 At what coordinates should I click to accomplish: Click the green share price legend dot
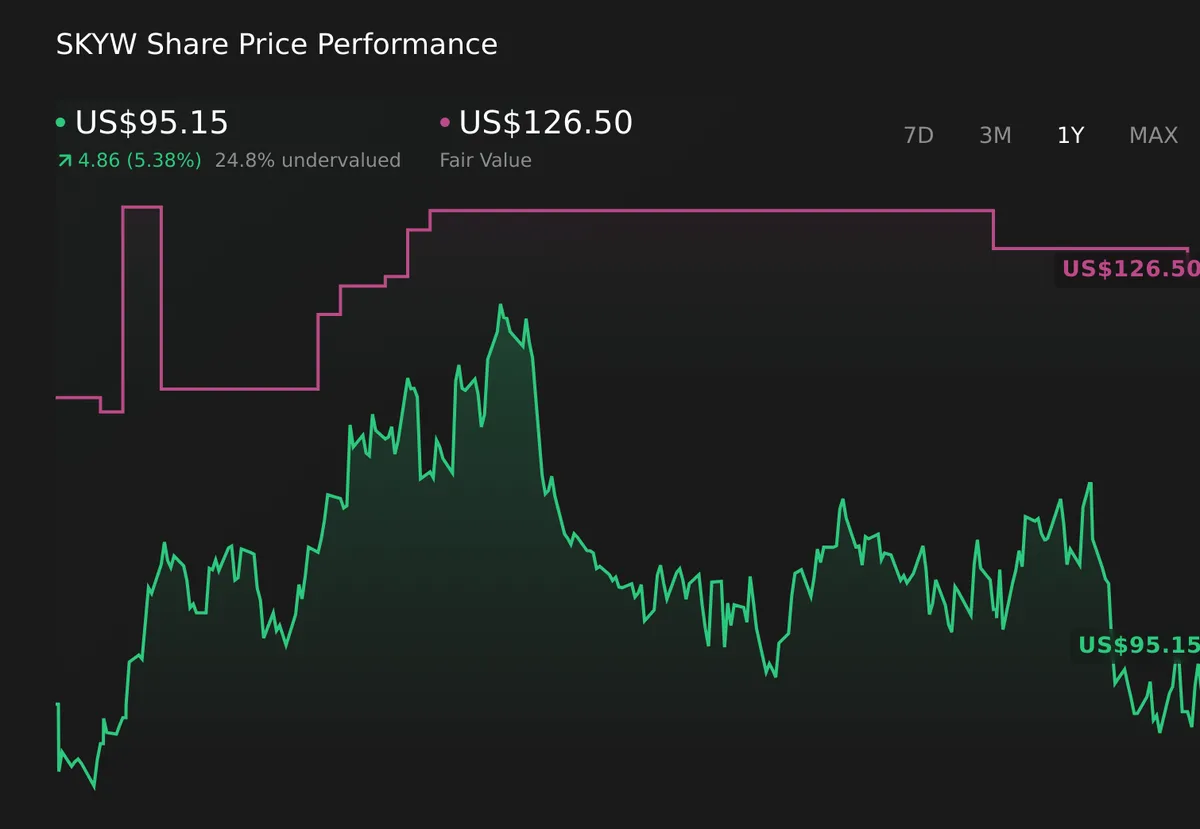click(x=61, y=123)
